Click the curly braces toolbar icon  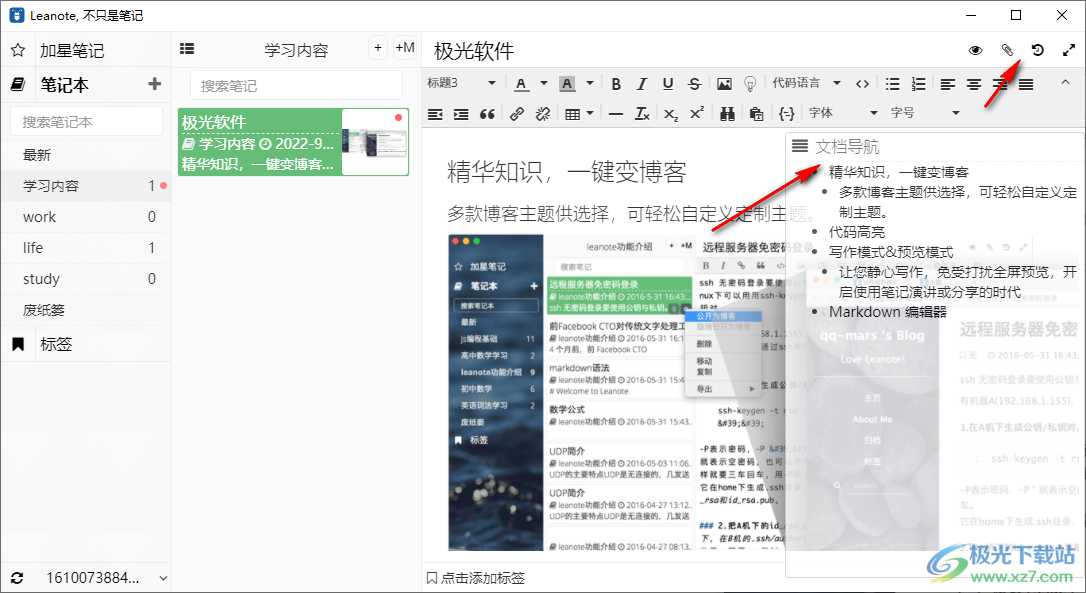coord(787,114)
